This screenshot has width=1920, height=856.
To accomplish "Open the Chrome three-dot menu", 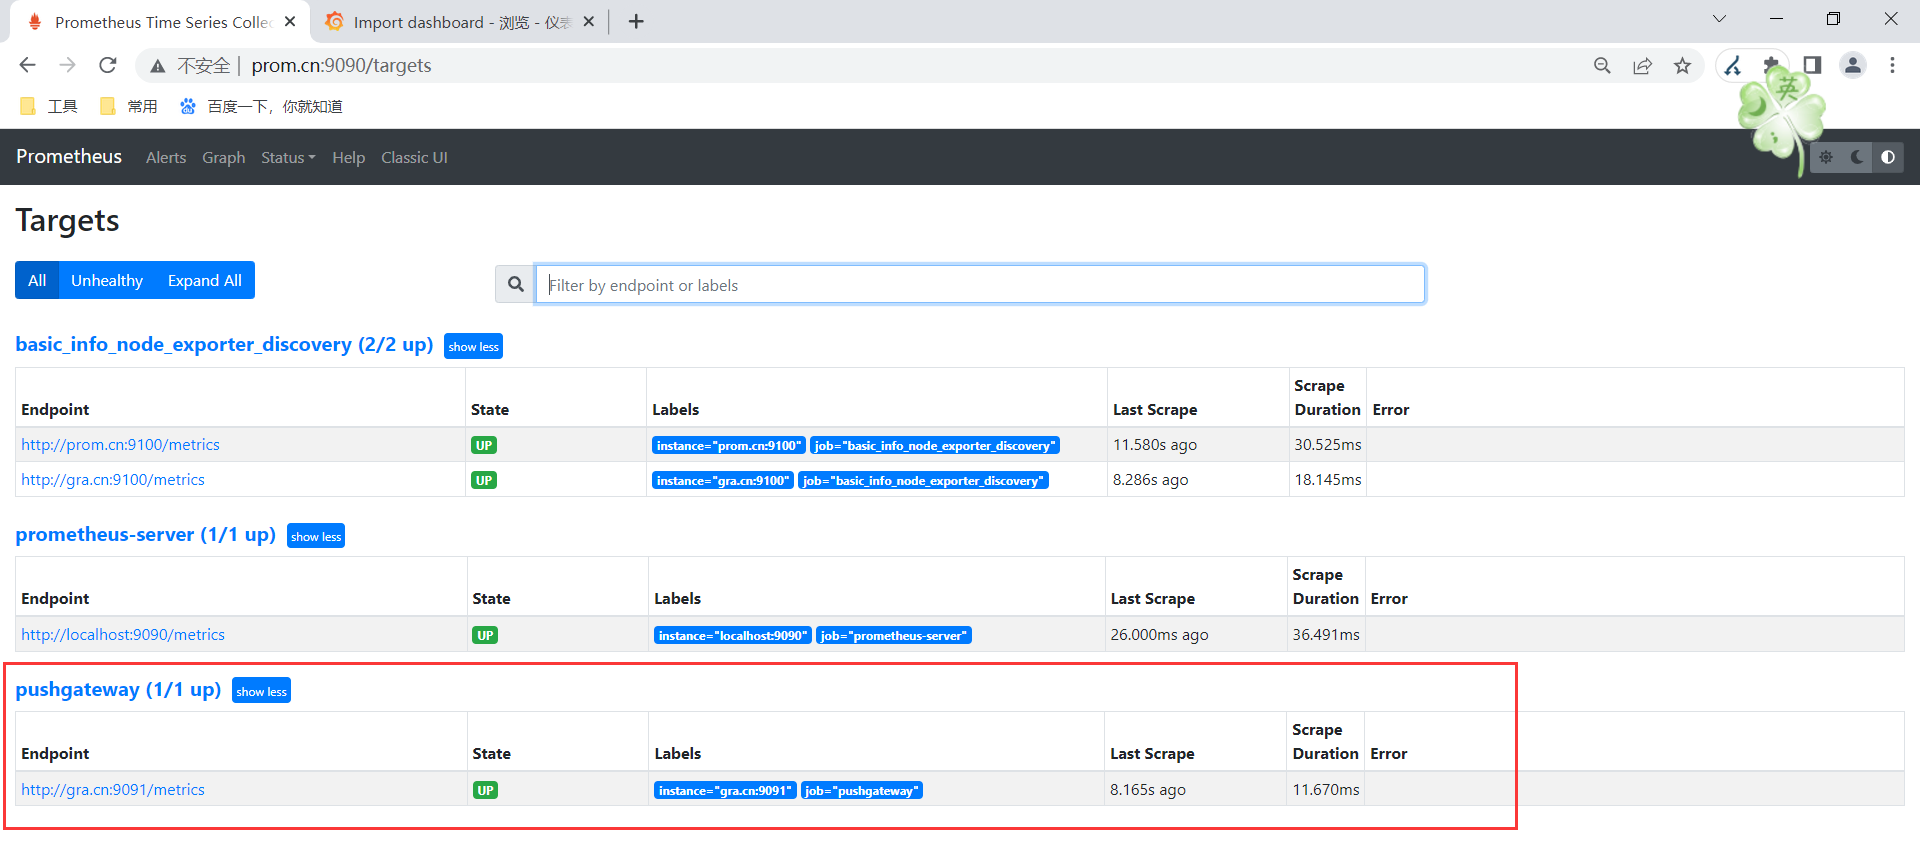I will click(1892, 65).
